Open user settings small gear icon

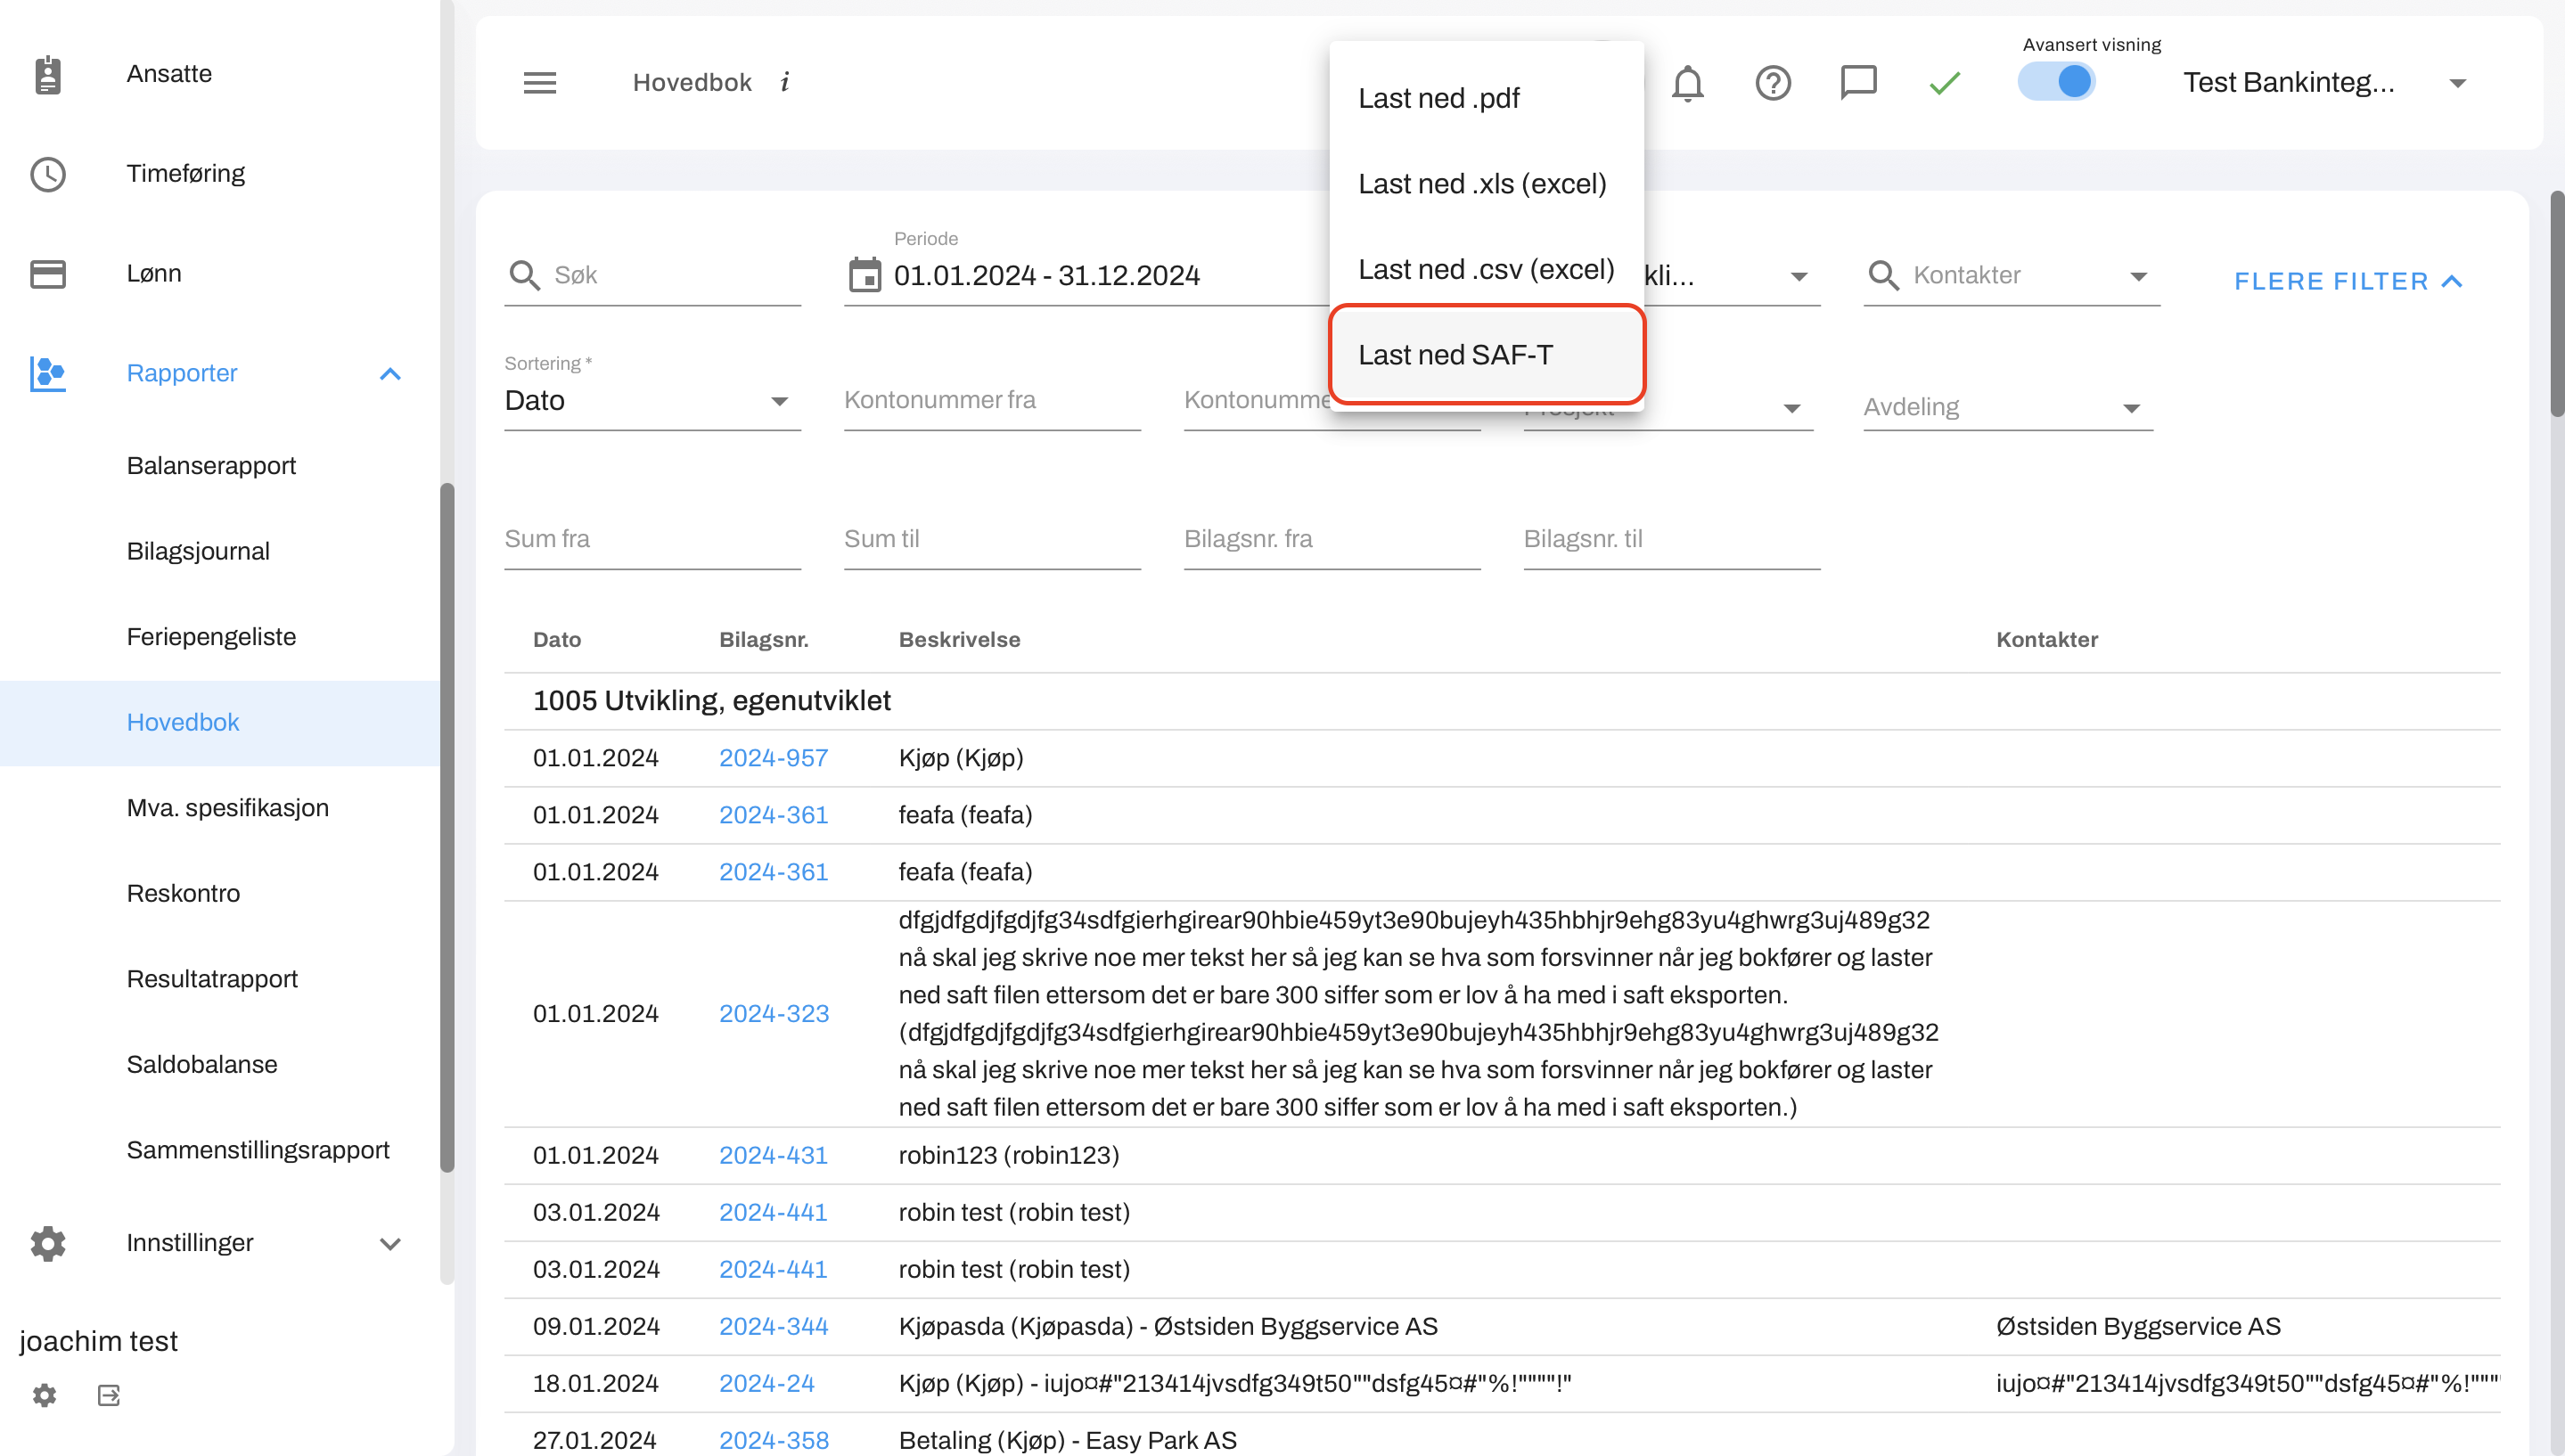click(44, 1395)
